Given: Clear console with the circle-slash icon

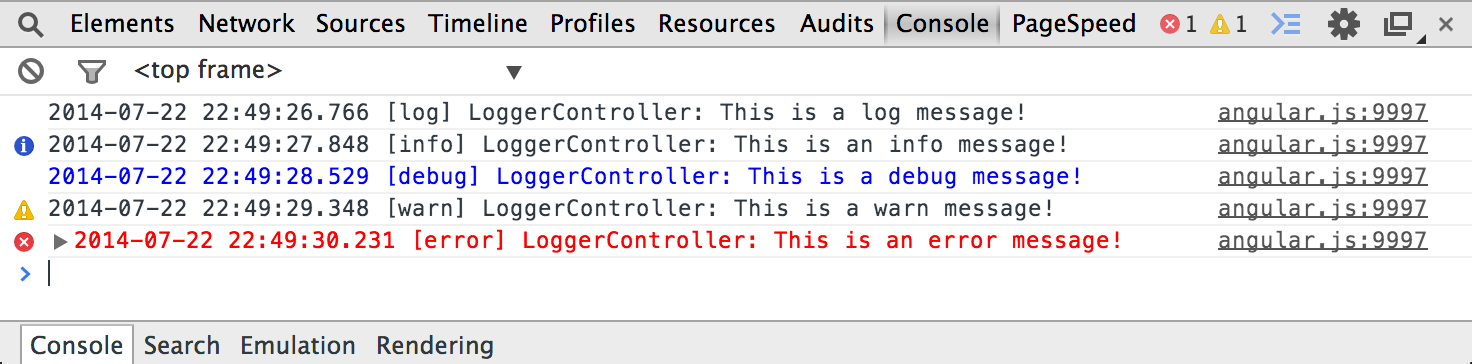Looking at the screenshot, I should click(32, 71).
